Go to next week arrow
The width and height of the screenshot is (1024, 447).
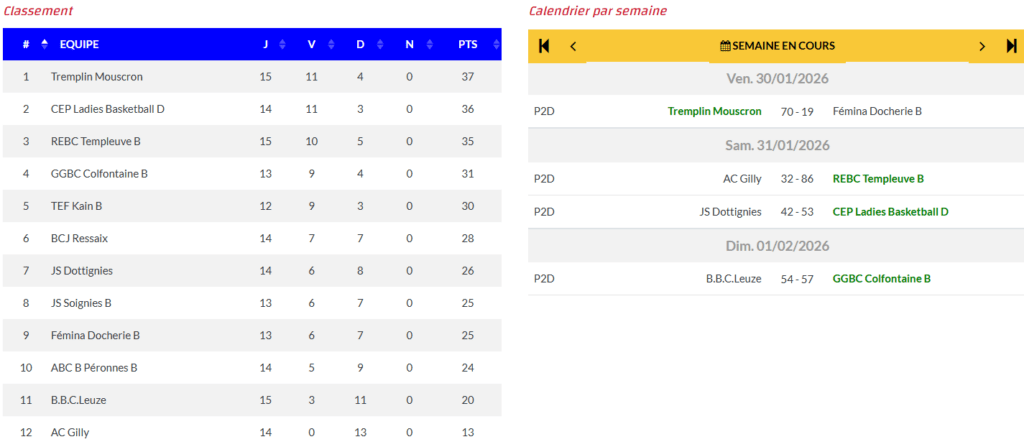point(982,46)
